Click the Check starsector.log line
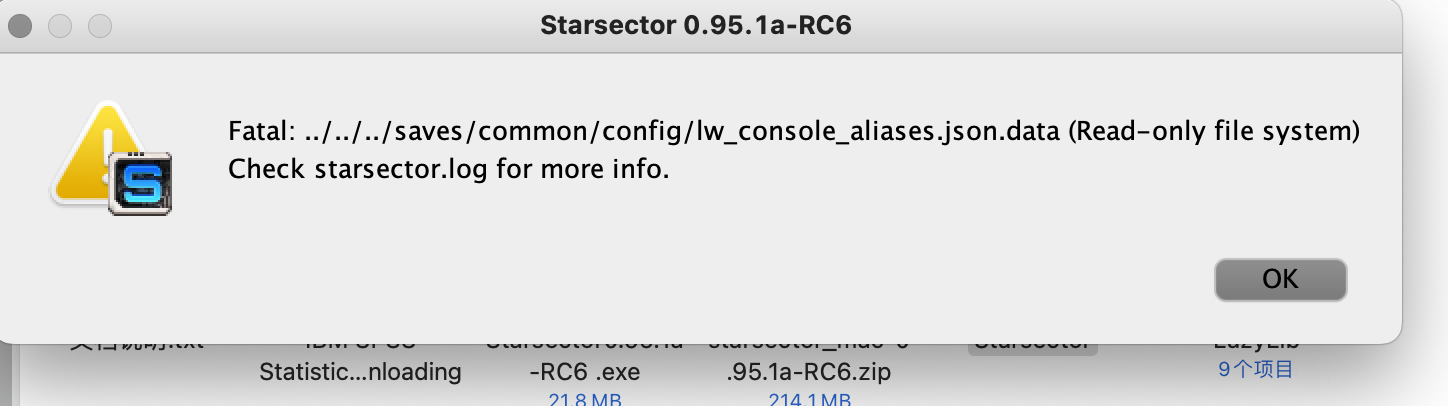Viewport: 1448px width, 406px height. [447, 169]
